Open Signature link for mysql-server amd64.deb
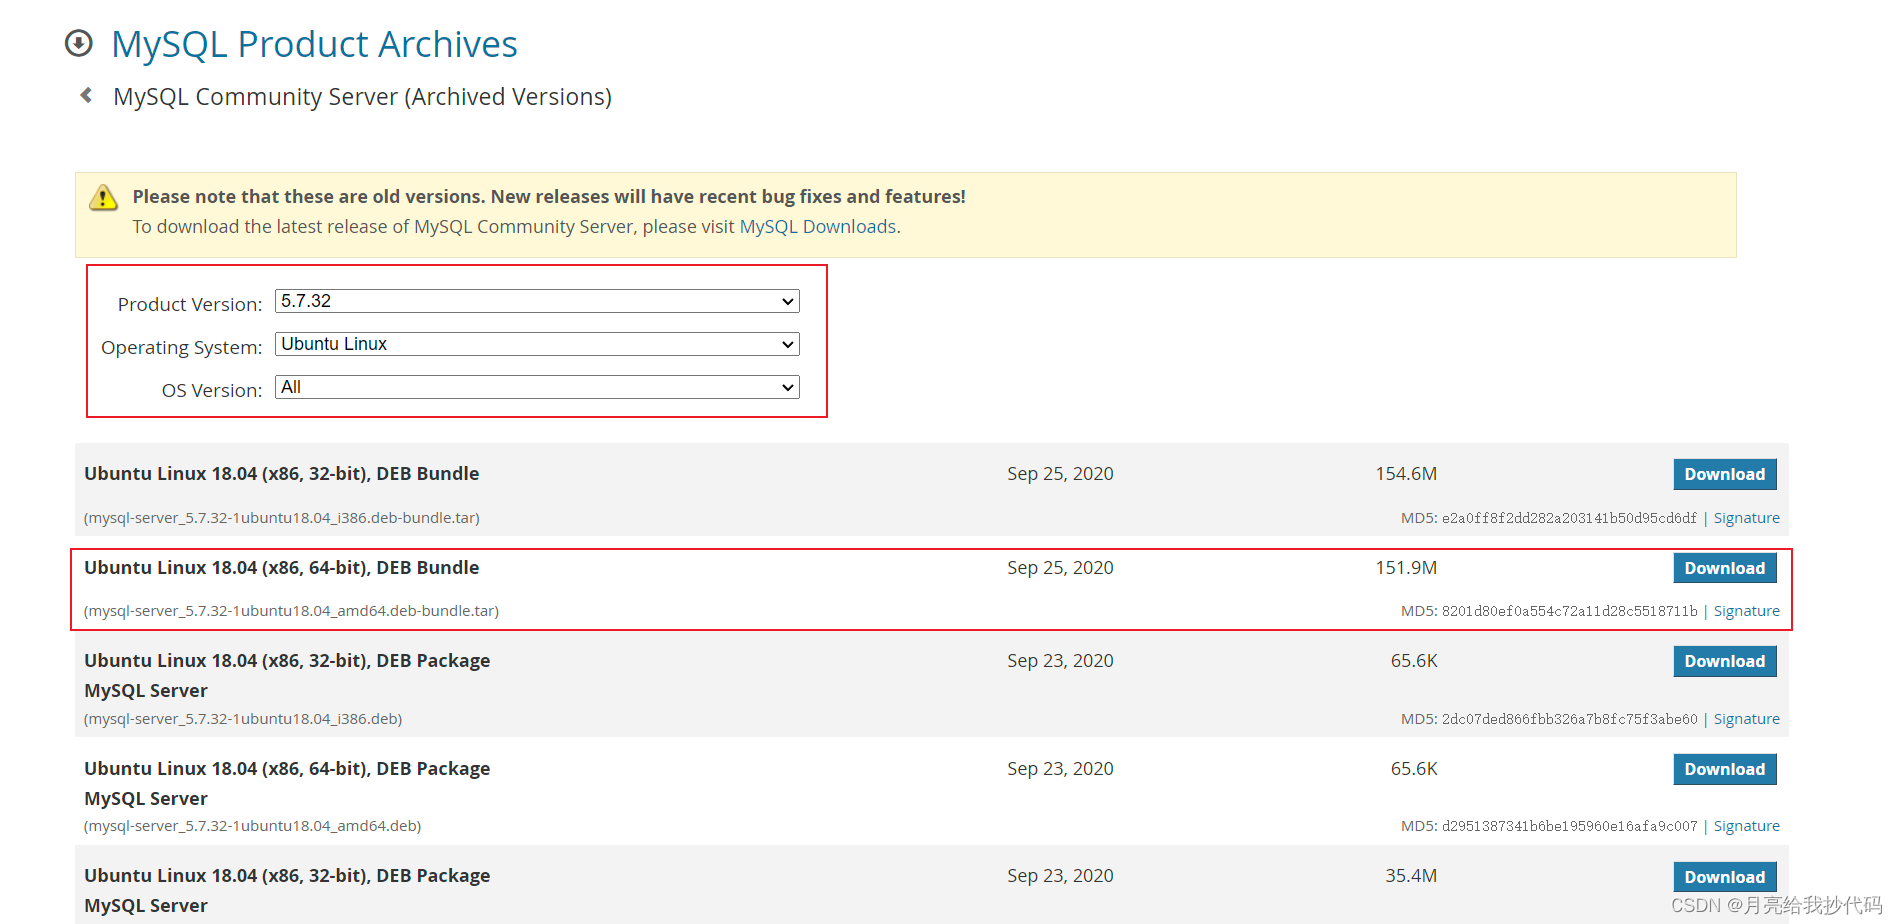 pyautogui.click(x=1747, y=826)
